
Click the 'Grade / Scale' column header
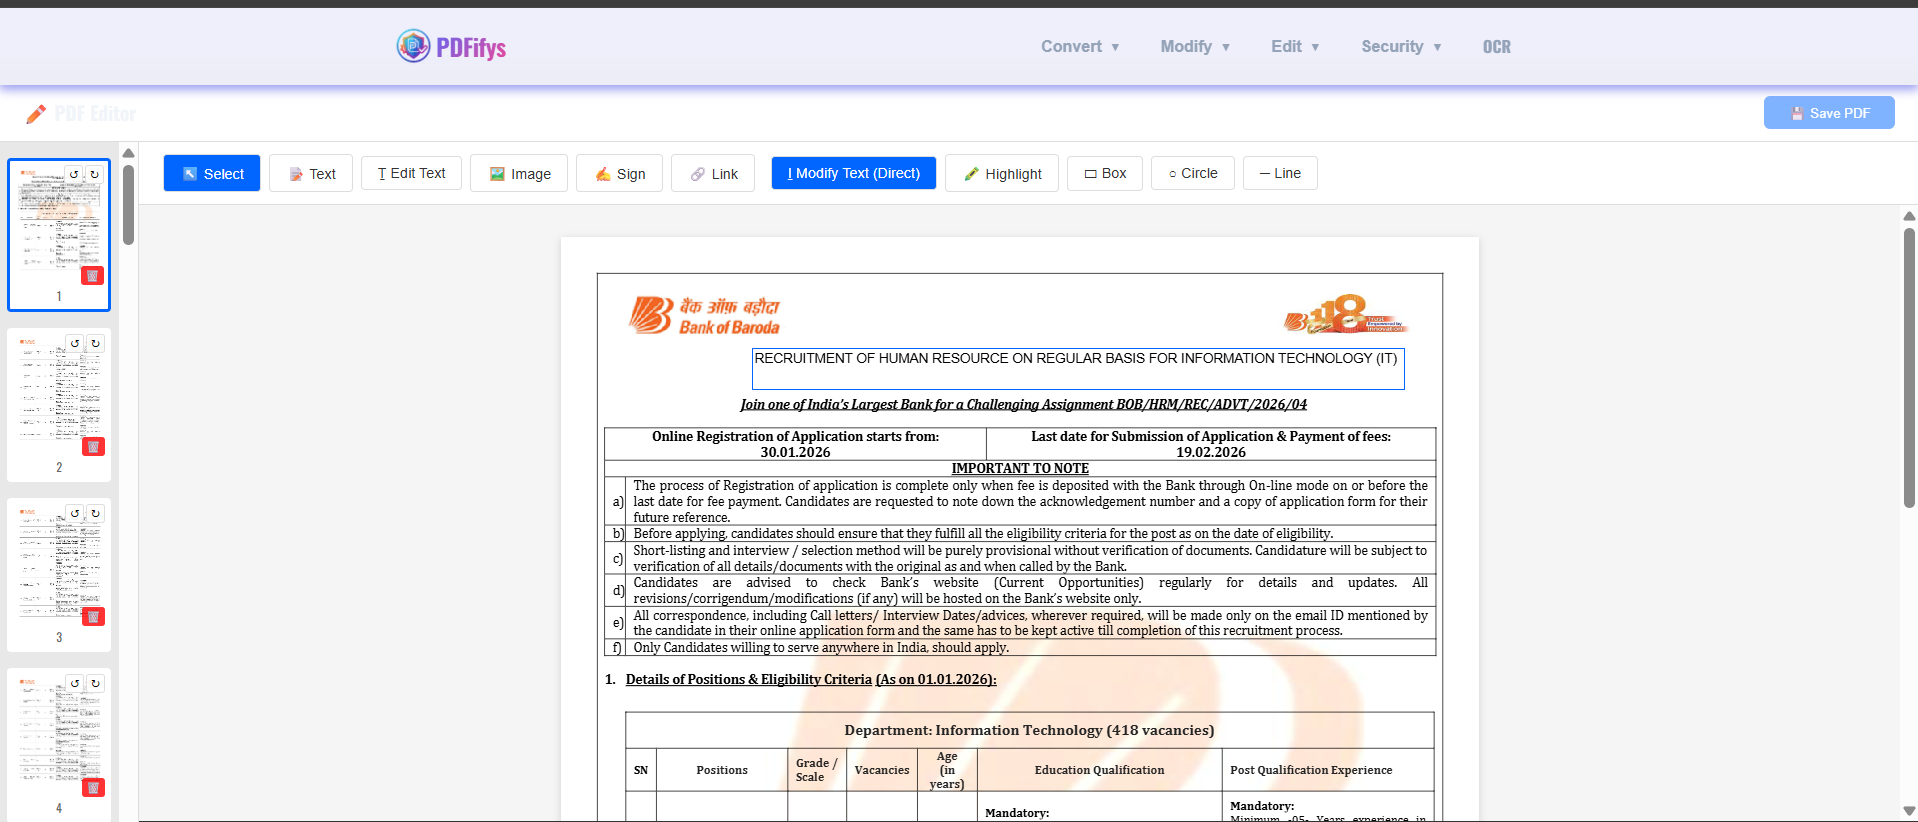[x=816, y=770]
